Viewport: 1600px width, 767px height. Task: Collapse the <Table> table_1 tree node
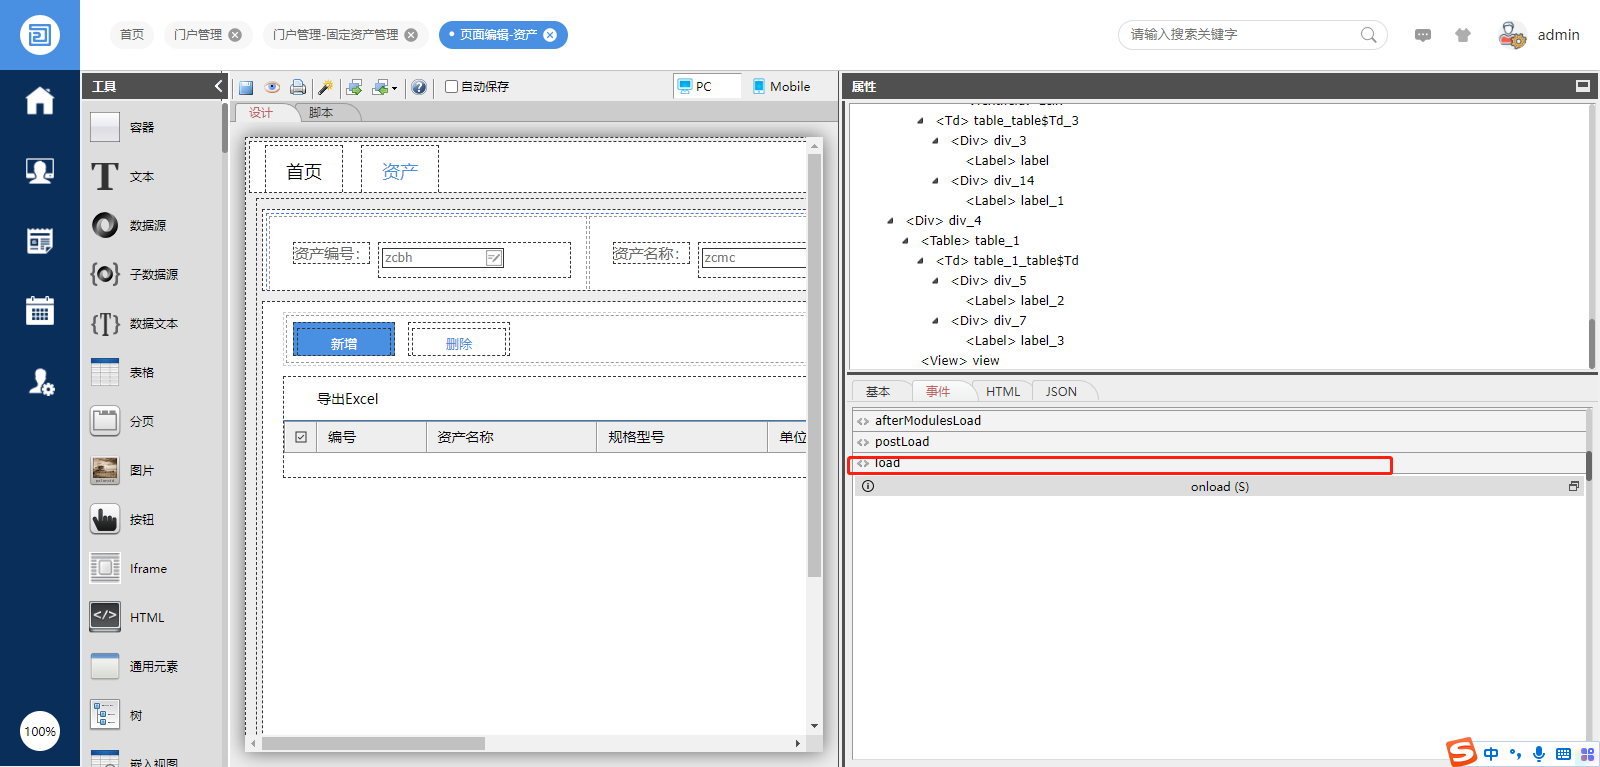(x=905, y=241)
